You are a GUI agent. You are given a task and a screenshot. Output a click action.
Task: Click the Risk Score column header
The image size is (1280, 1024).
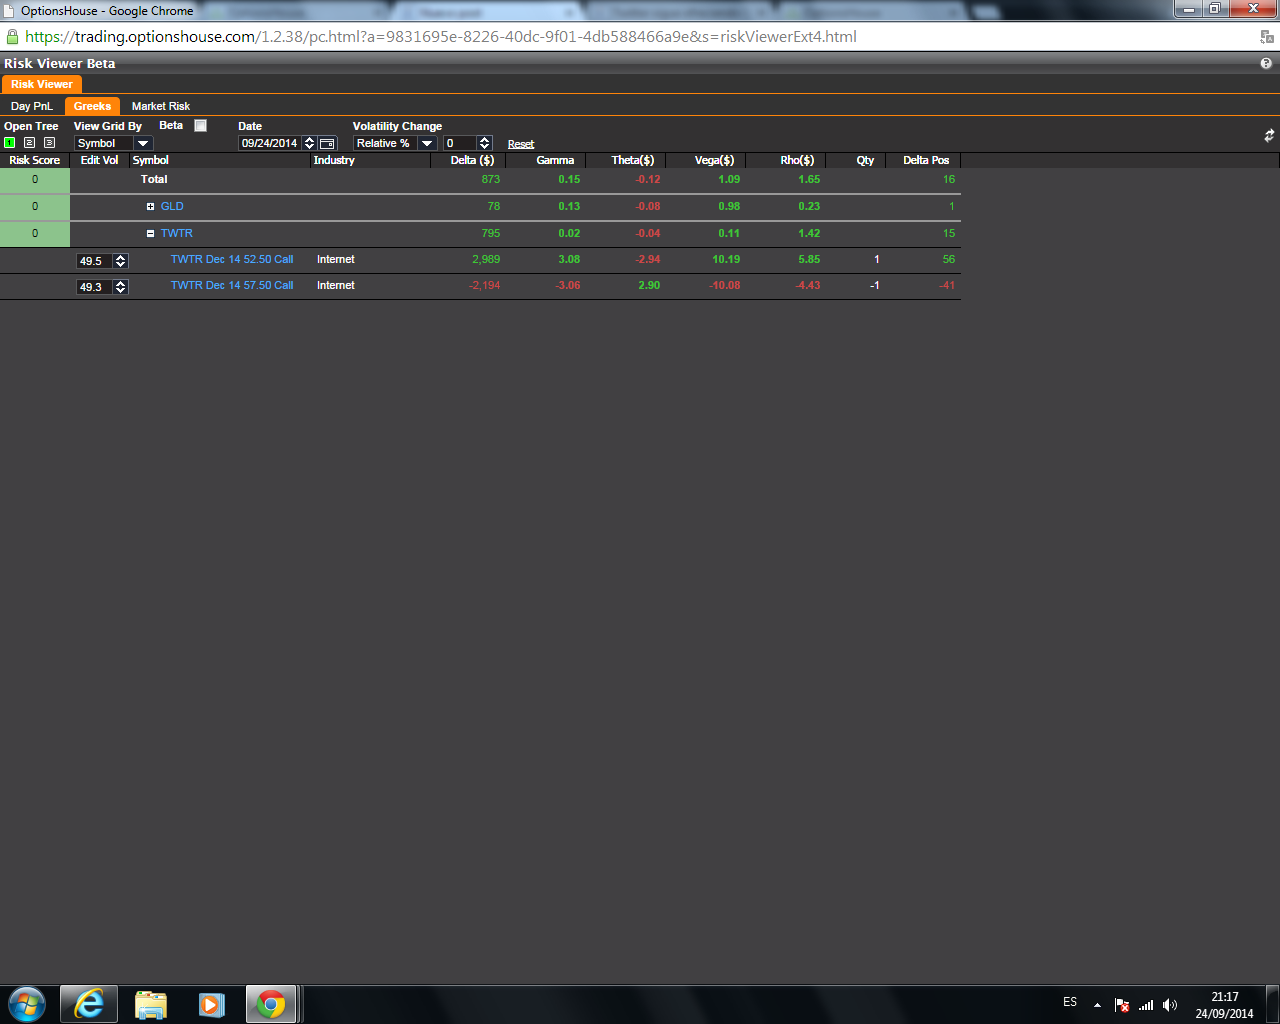click(x=35, y=160)
